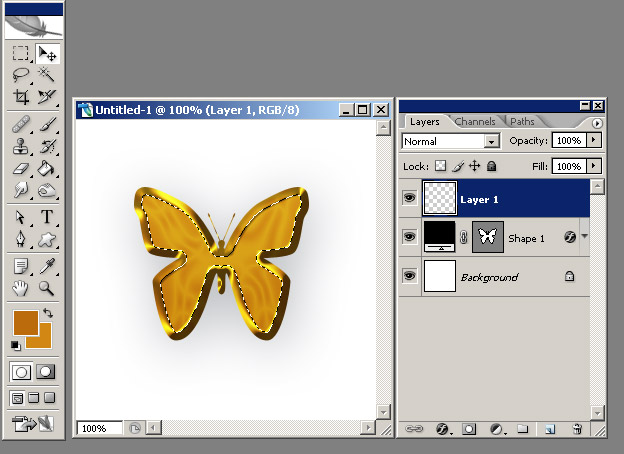Select the Notes tool
624x454 pixels.
[20, 267]
